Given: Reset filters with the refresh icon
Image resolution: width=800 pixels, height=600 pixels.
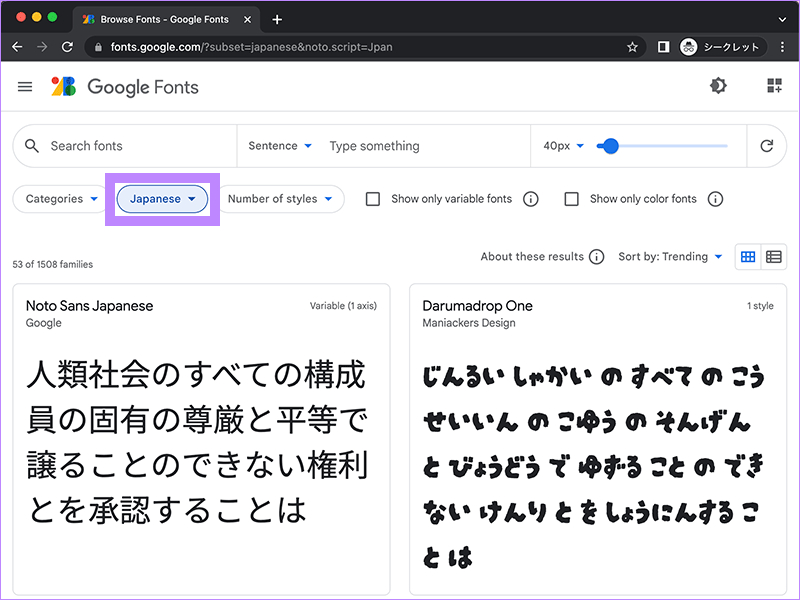Looking at the screenshot, I should tap(767, 146).
